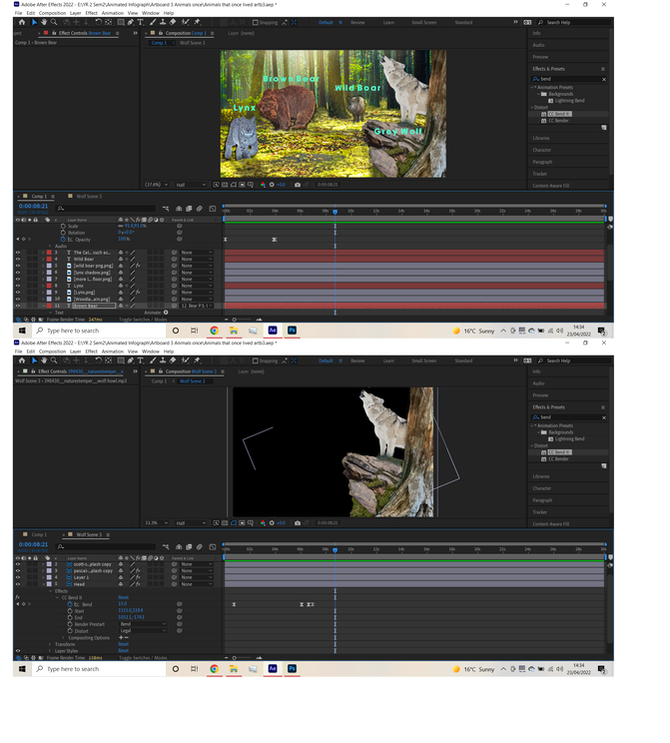The image size is (670, 743).
Task: Open Window menu in bottom window
Action: point(151,352)
